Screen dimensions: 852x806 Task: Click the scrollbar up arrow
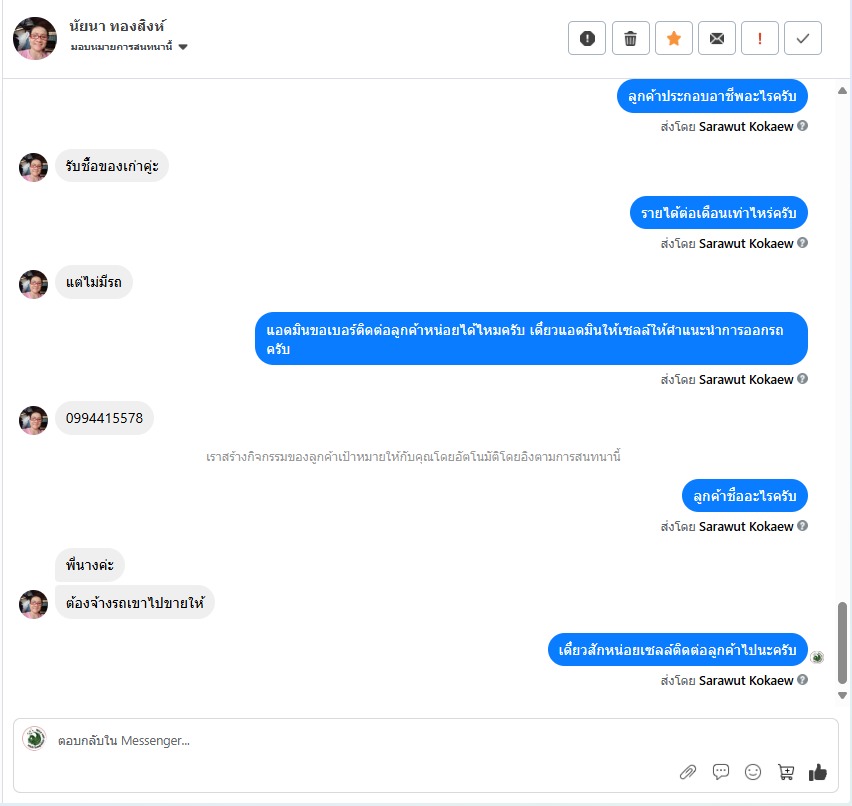(842, 91)
